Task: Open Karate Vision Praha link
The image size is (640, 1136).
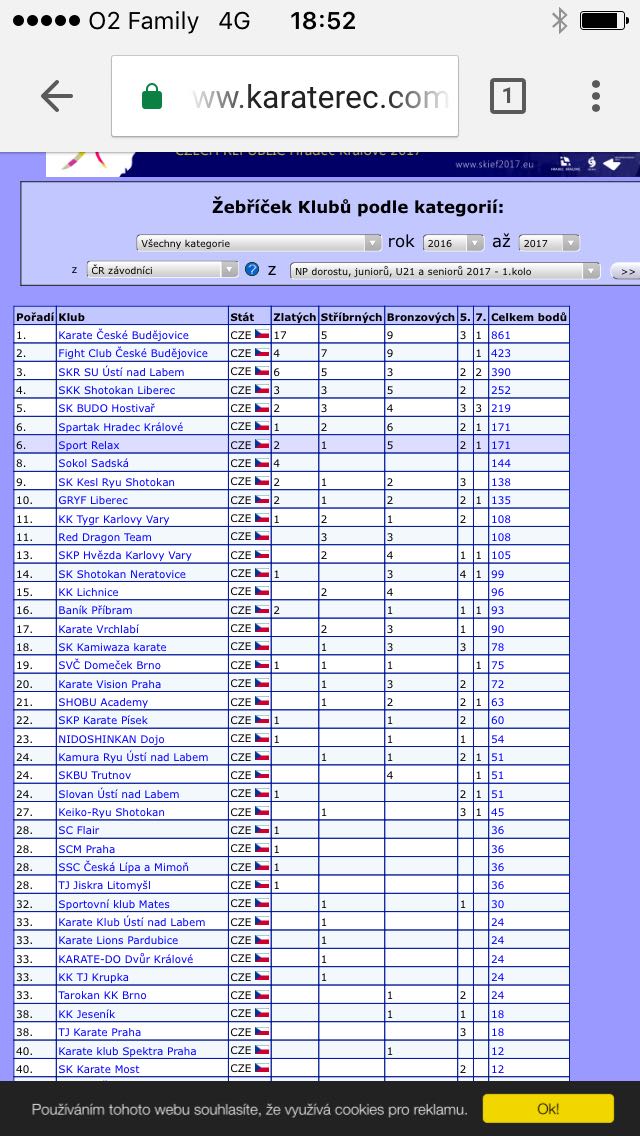Action: pos(109,684)
